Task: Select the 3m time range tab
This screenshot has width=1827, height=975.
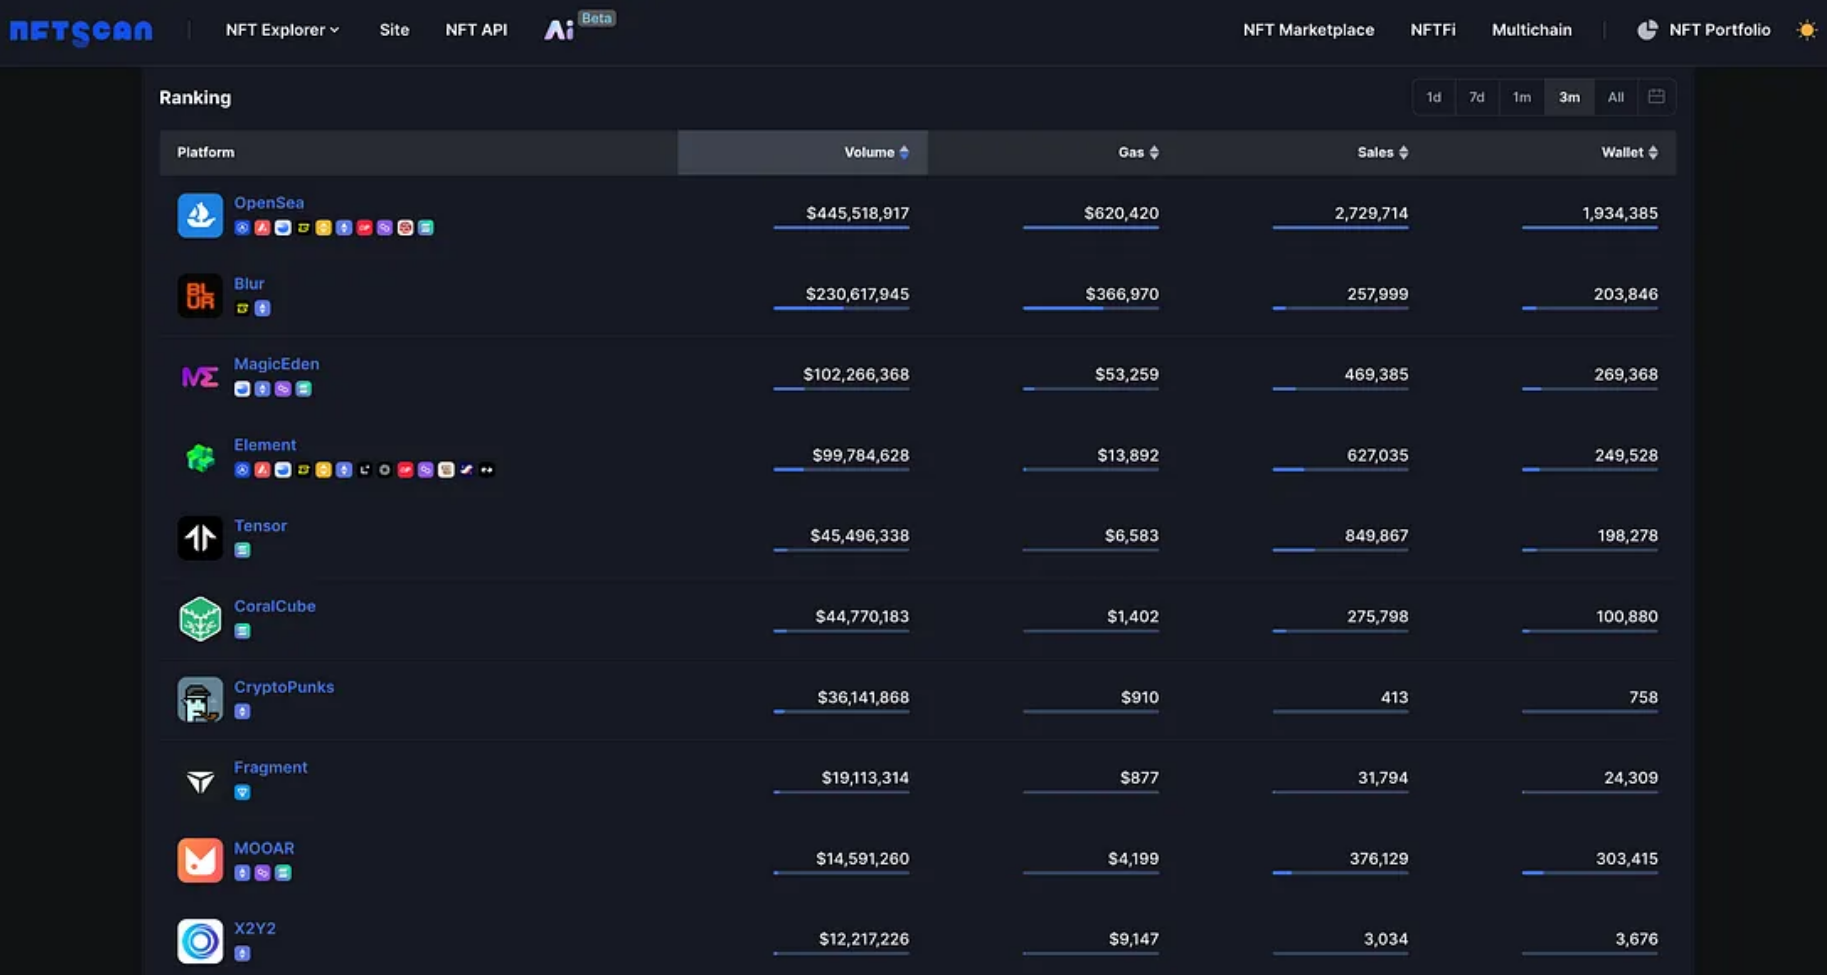Action: [1569, 97]
